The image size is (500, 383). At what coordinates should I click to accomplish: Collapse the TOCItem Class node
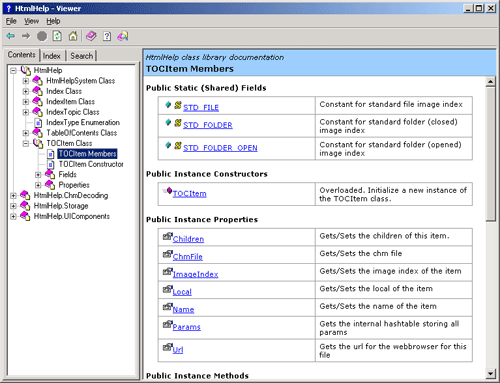point(26,143)
